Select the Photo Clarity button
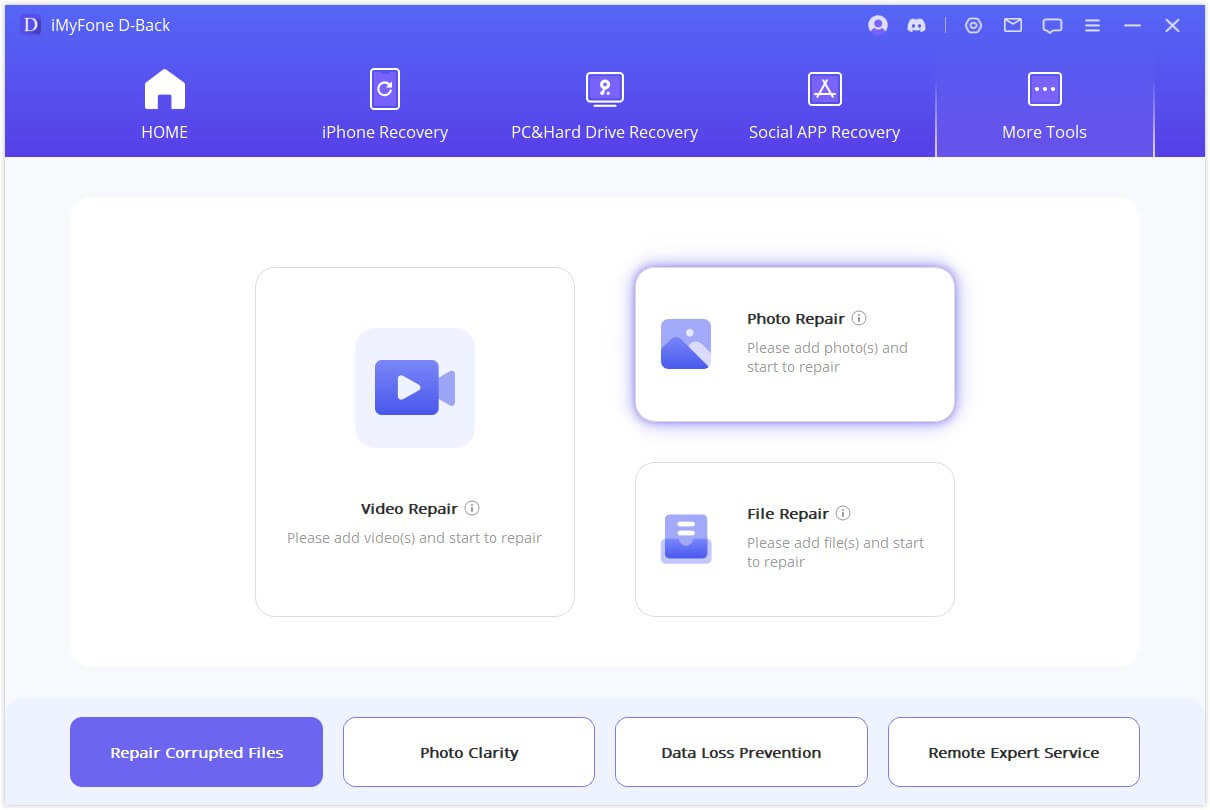Screen dimensions: 1210x810 (469, 752)
